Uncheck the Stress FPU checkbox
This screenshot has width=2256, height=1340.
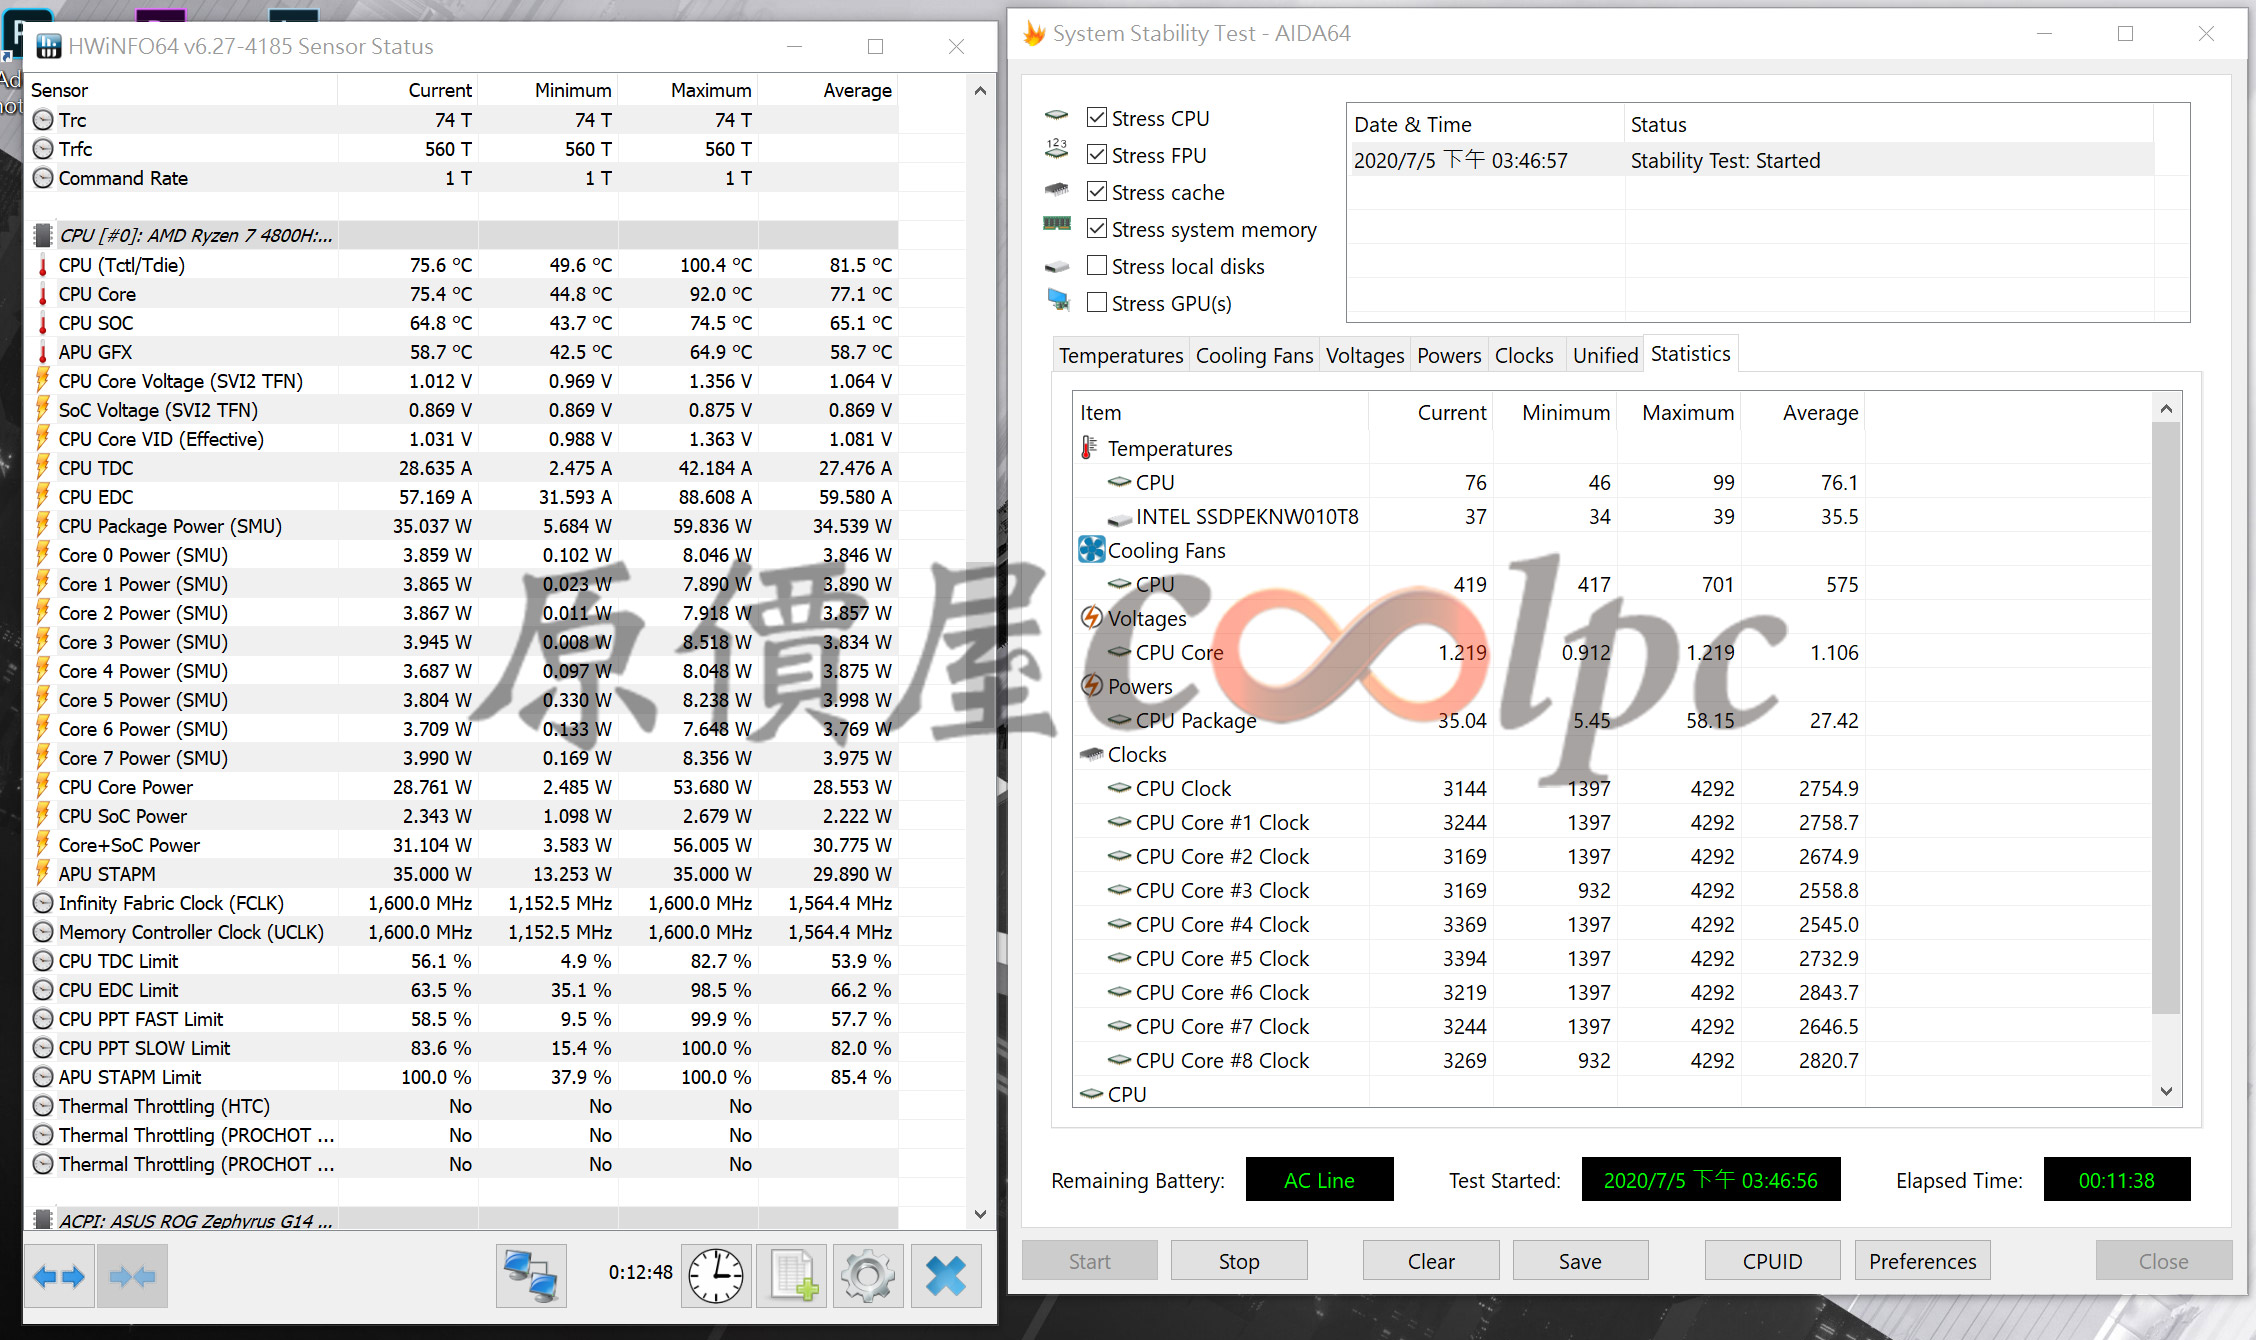(x=1097, y=154)
